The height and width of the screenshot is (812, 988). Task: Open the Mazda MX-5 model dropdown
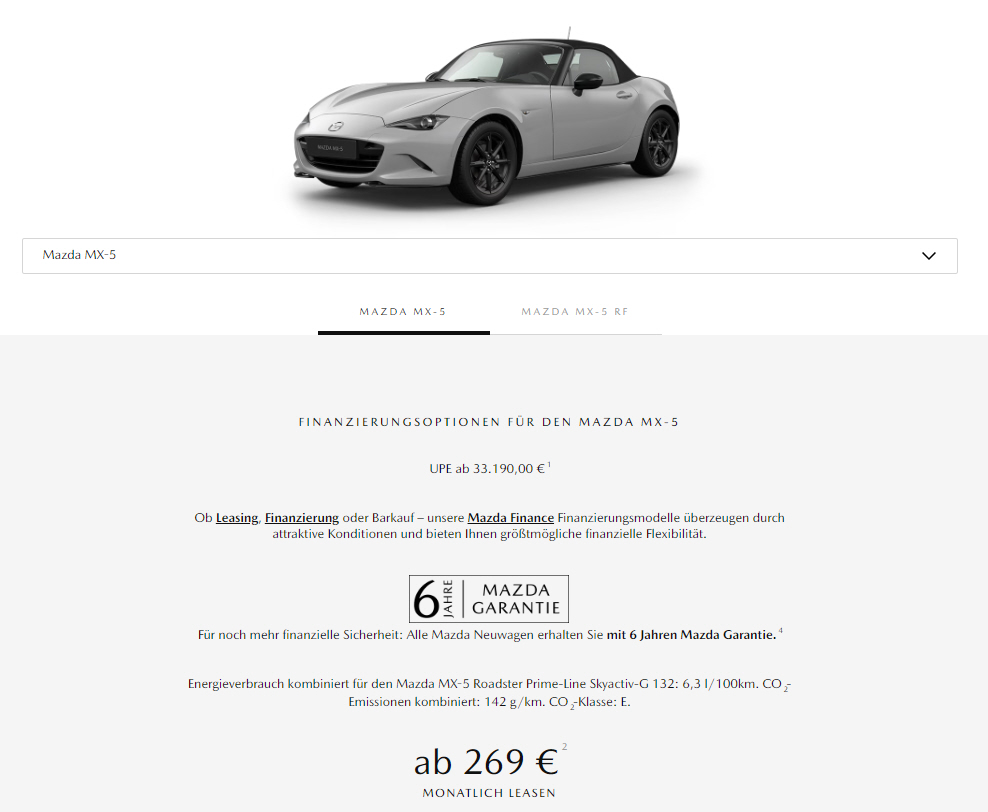[x=490, y=256]
